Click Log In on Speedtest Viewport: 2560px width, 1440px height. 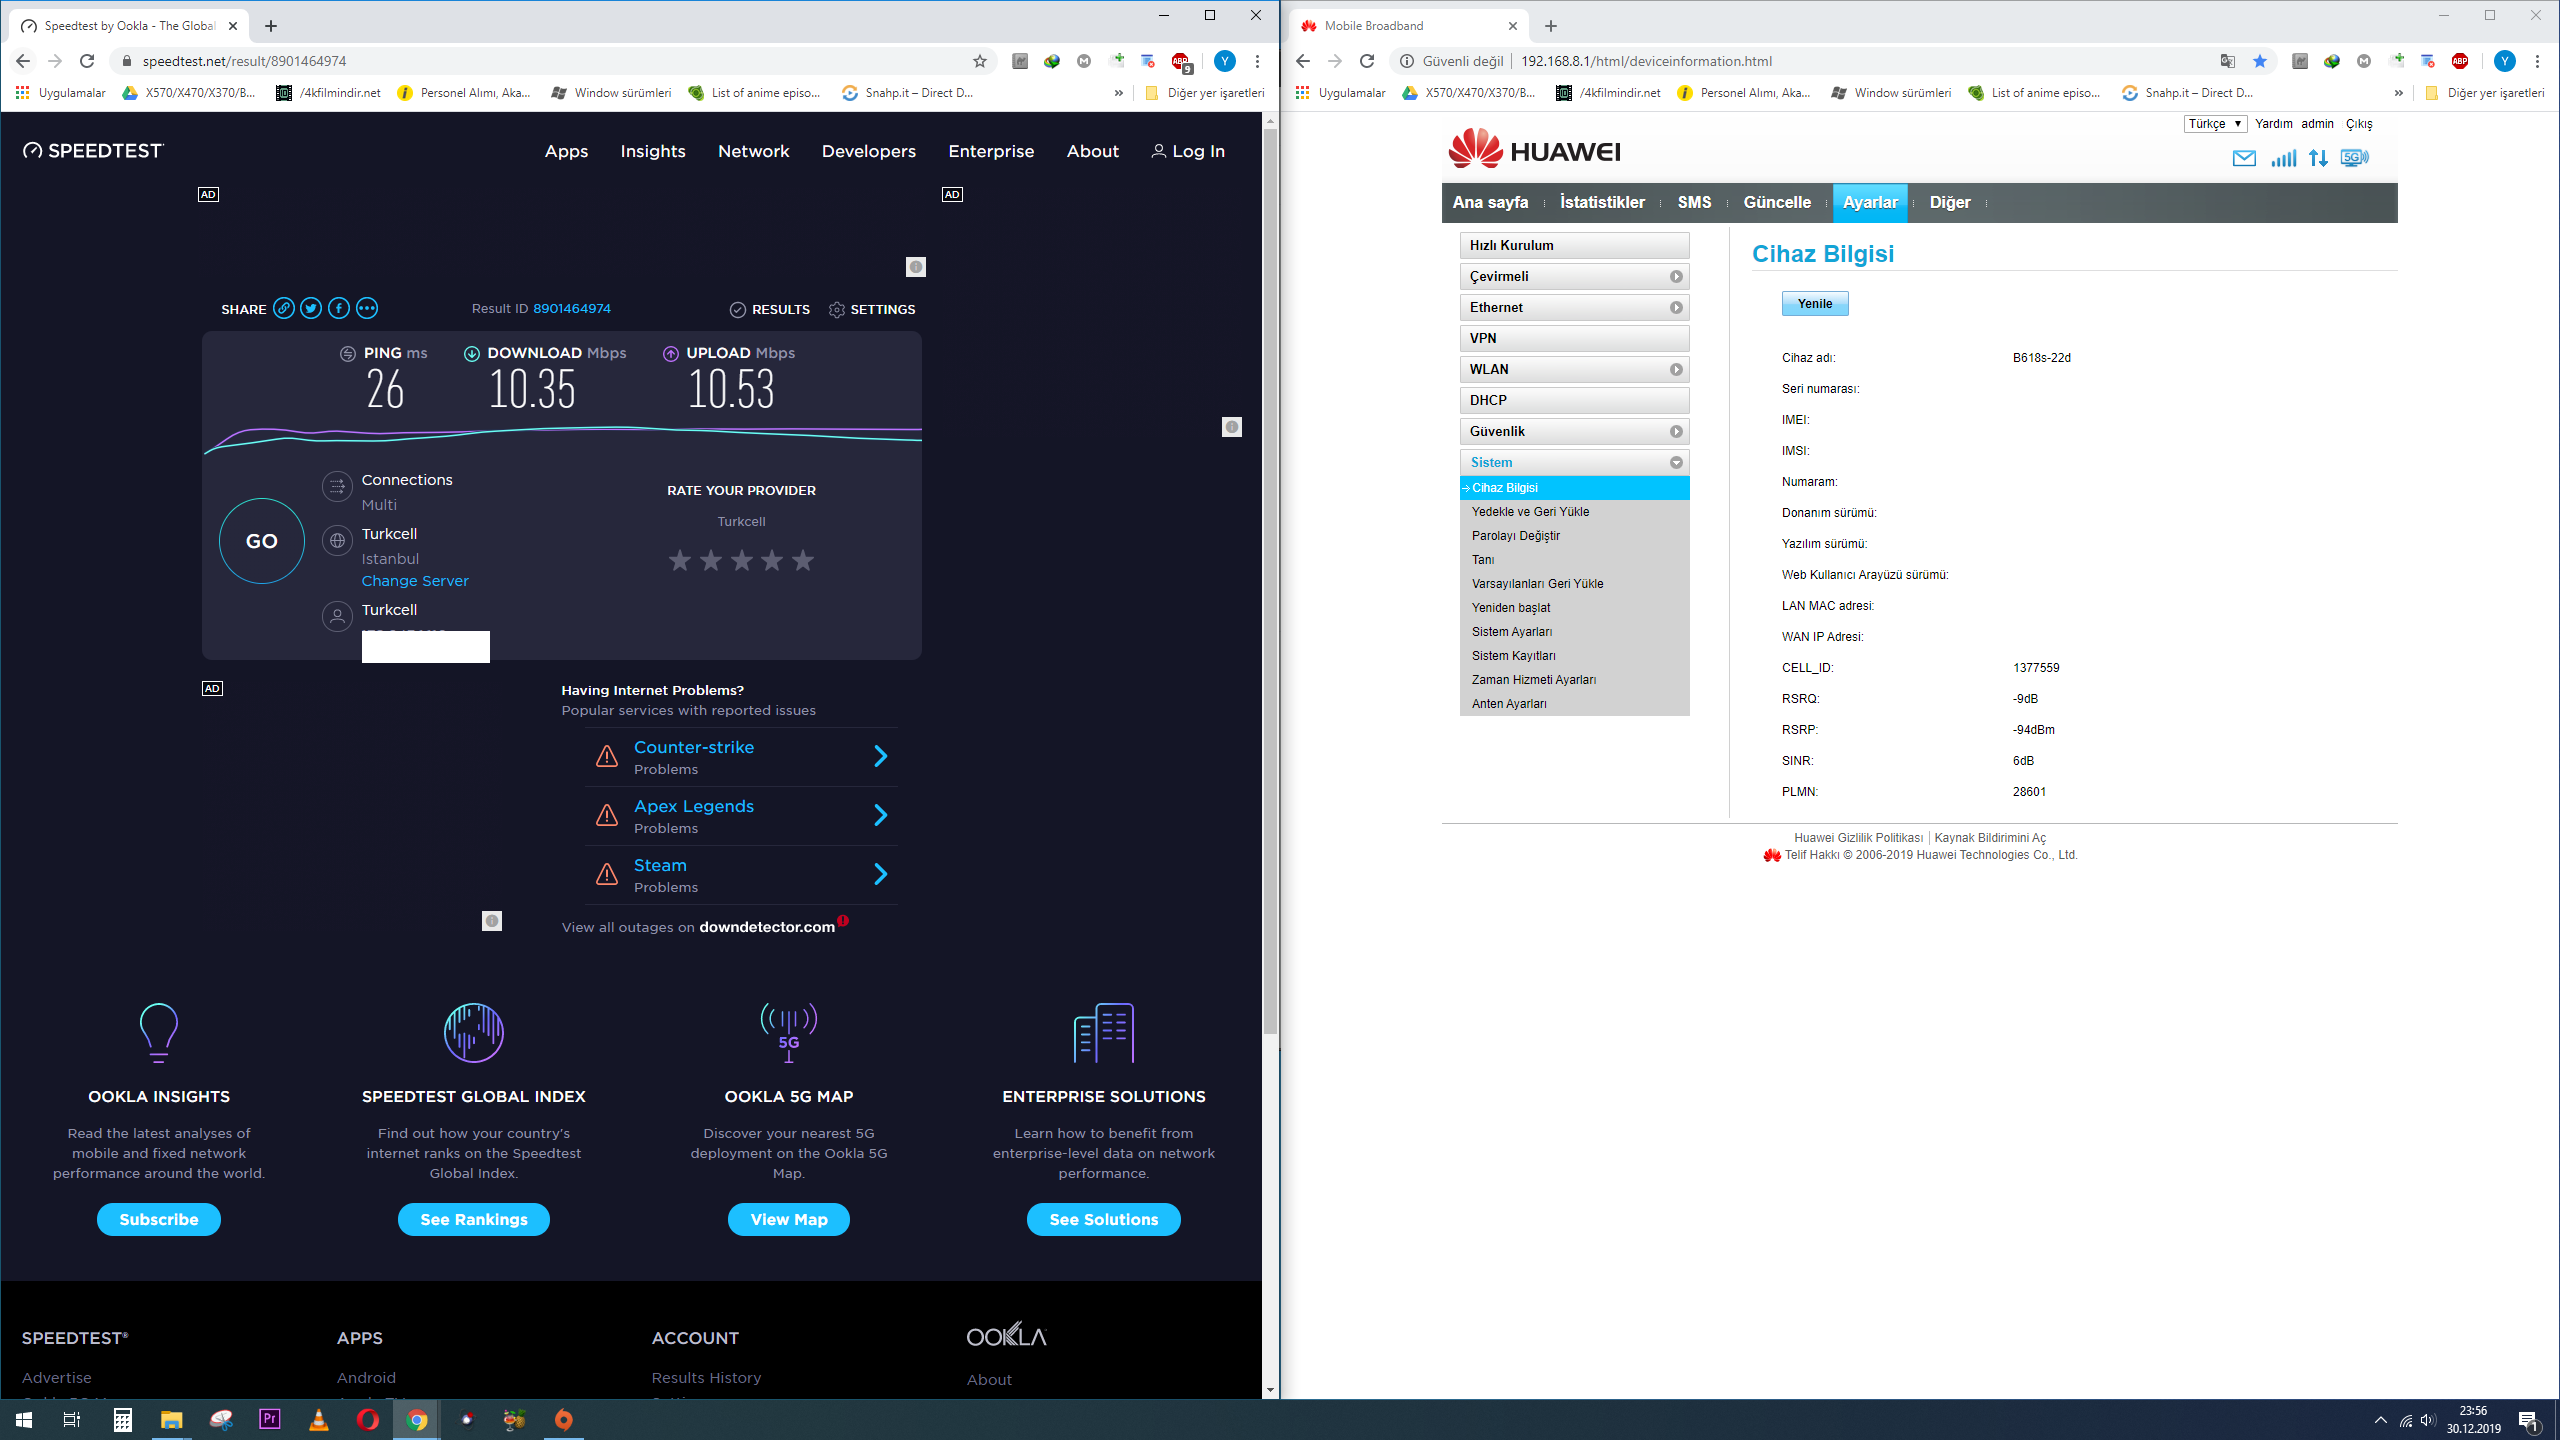pyautogui.click(x=1188, y=151)
